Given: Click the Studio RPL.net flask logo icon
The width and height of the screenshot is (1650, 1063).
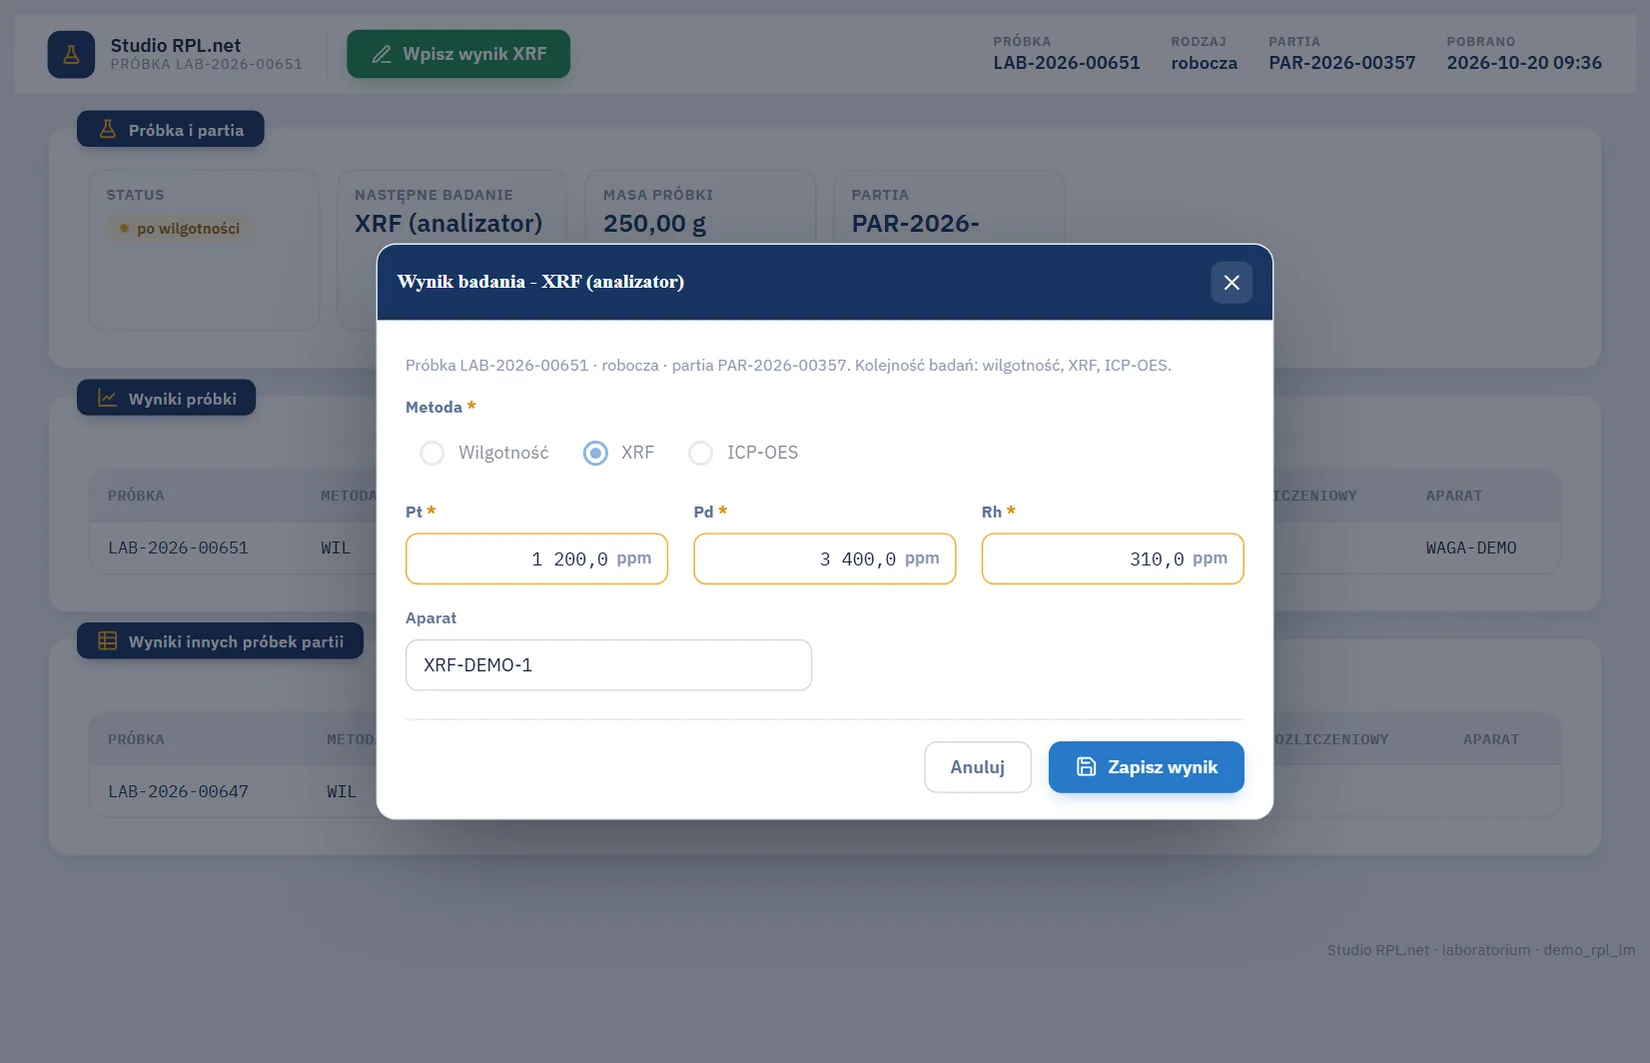Looking at the screenshot, I should [71, 54].
